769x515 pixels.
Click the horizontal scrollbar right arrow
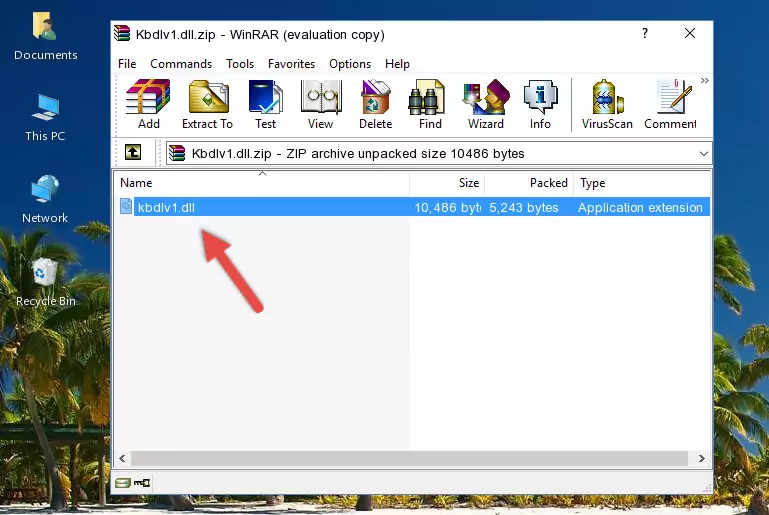[x=701, y=458]
